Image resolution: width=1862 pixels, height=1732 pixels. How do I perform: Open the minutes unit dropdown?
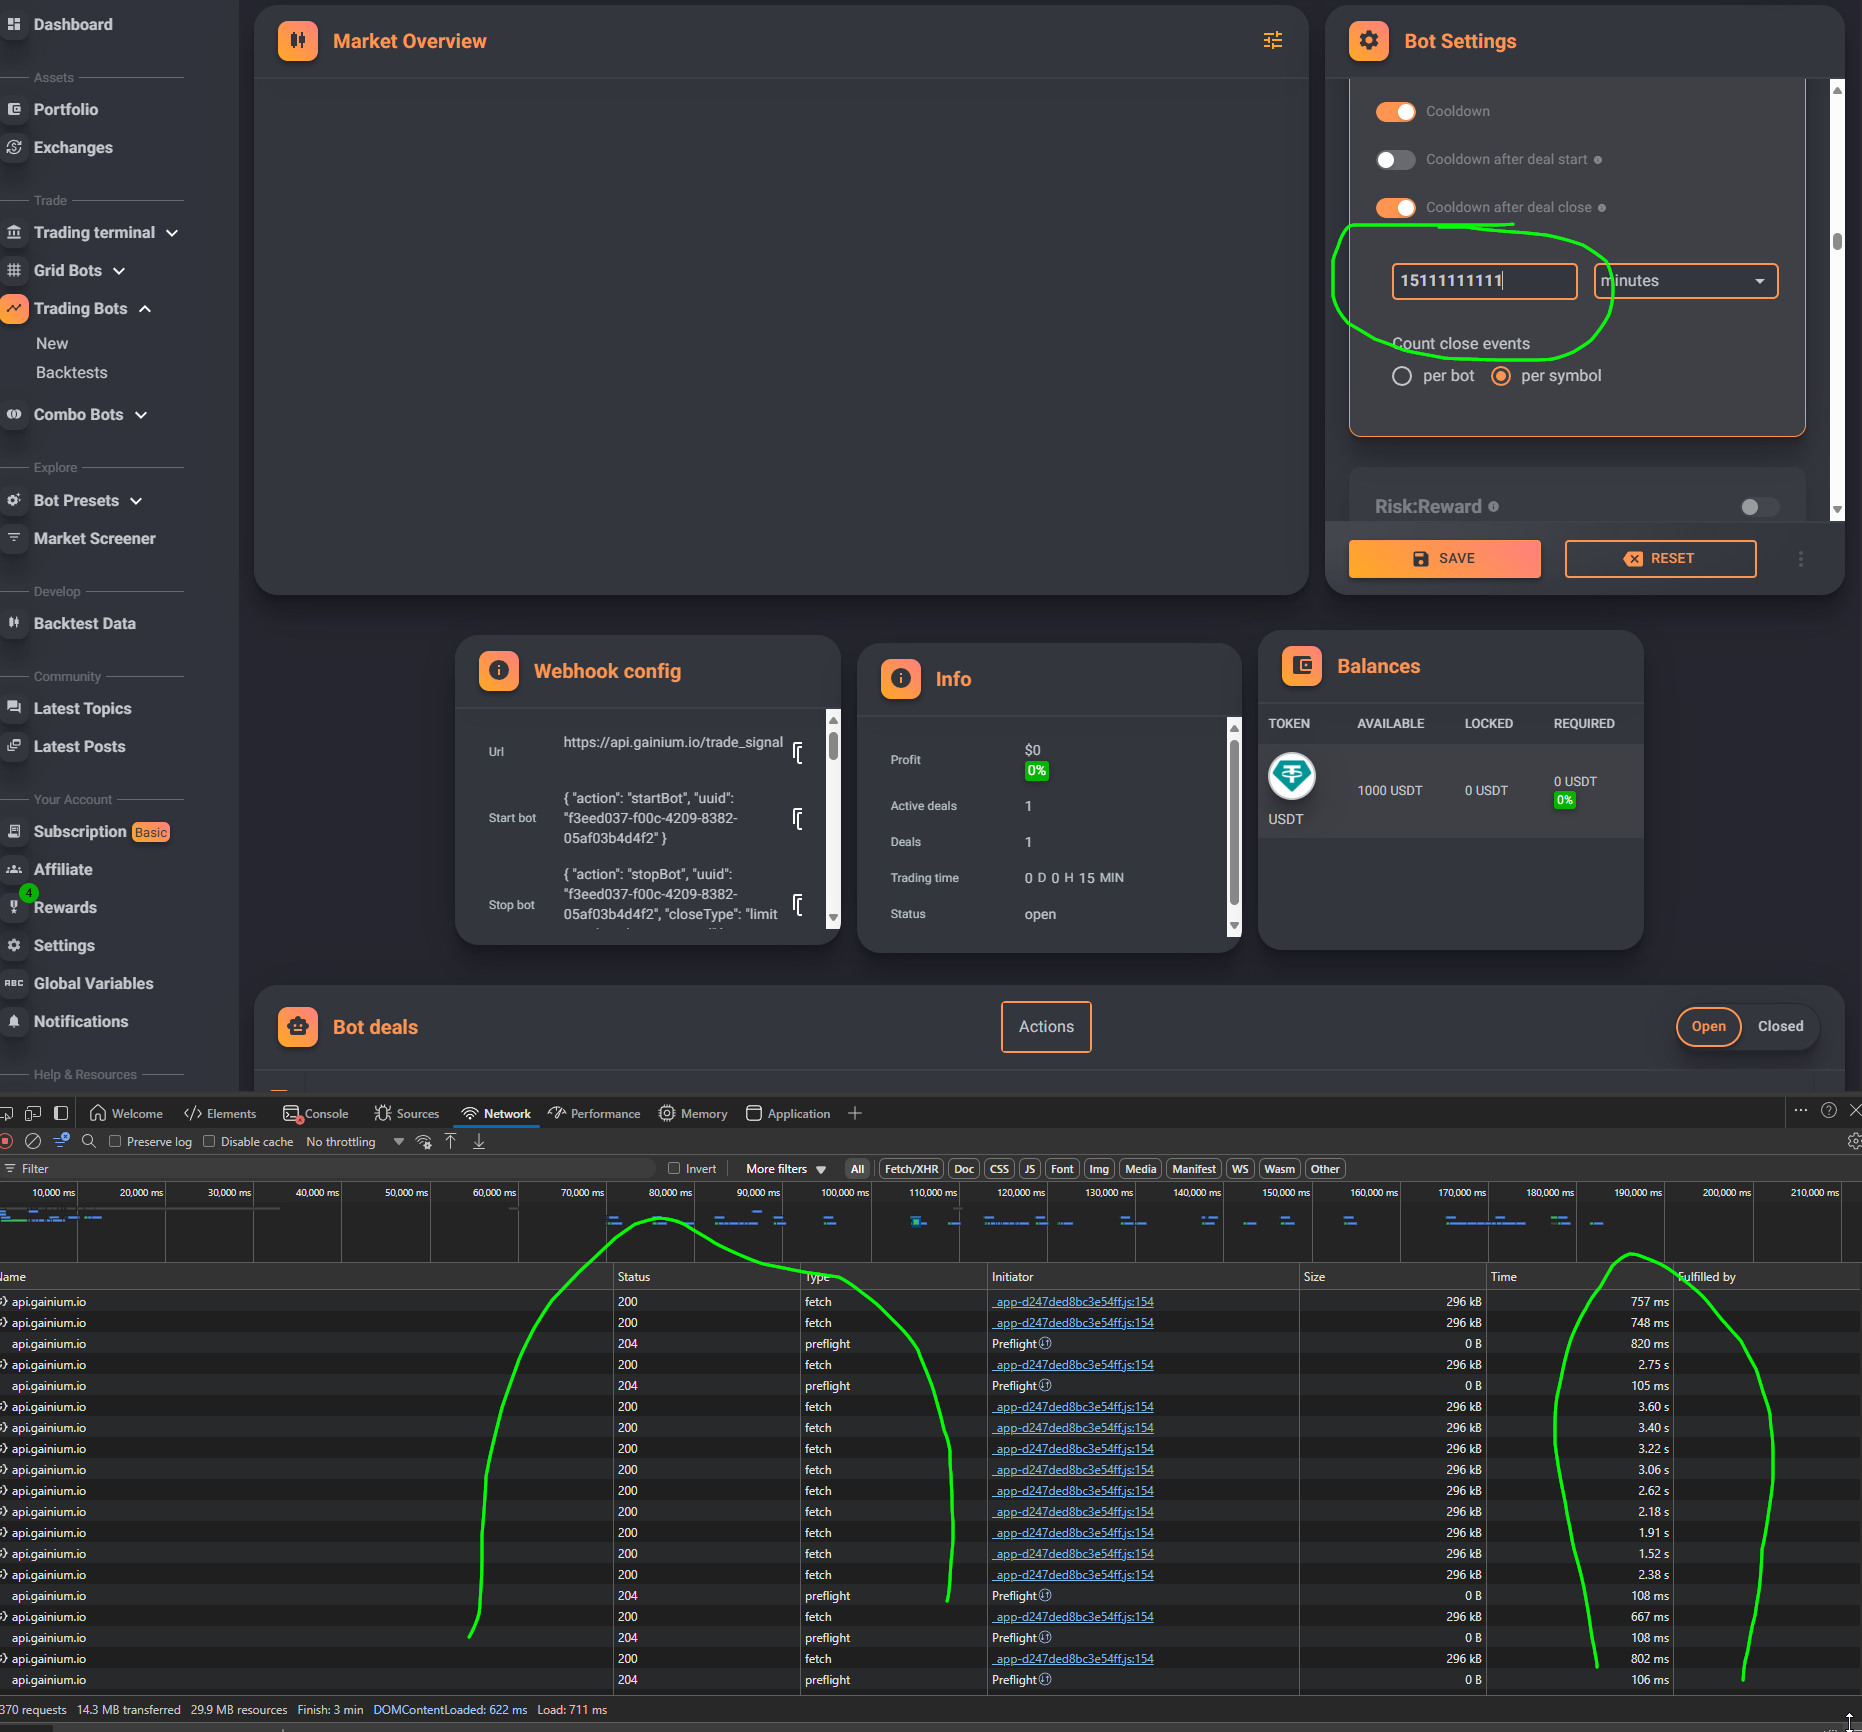point(1685,281)
